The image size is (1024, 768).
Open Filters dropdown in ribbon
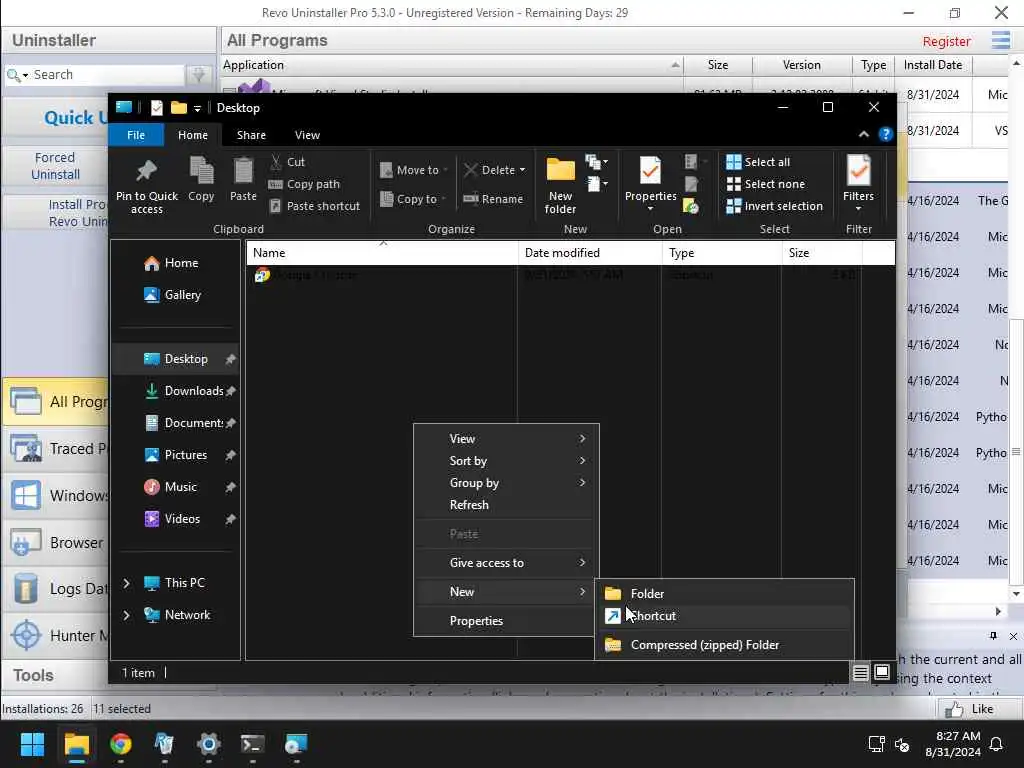(x=858, y=184)
